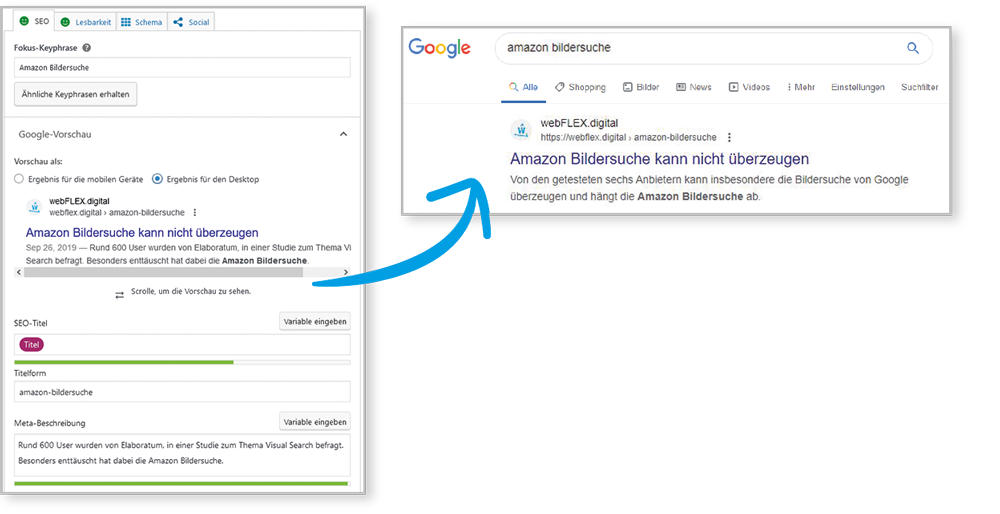Viewport: 1000px width, 514px height.
Task: Open the News search tab
Action: click(x=694, y=87)
